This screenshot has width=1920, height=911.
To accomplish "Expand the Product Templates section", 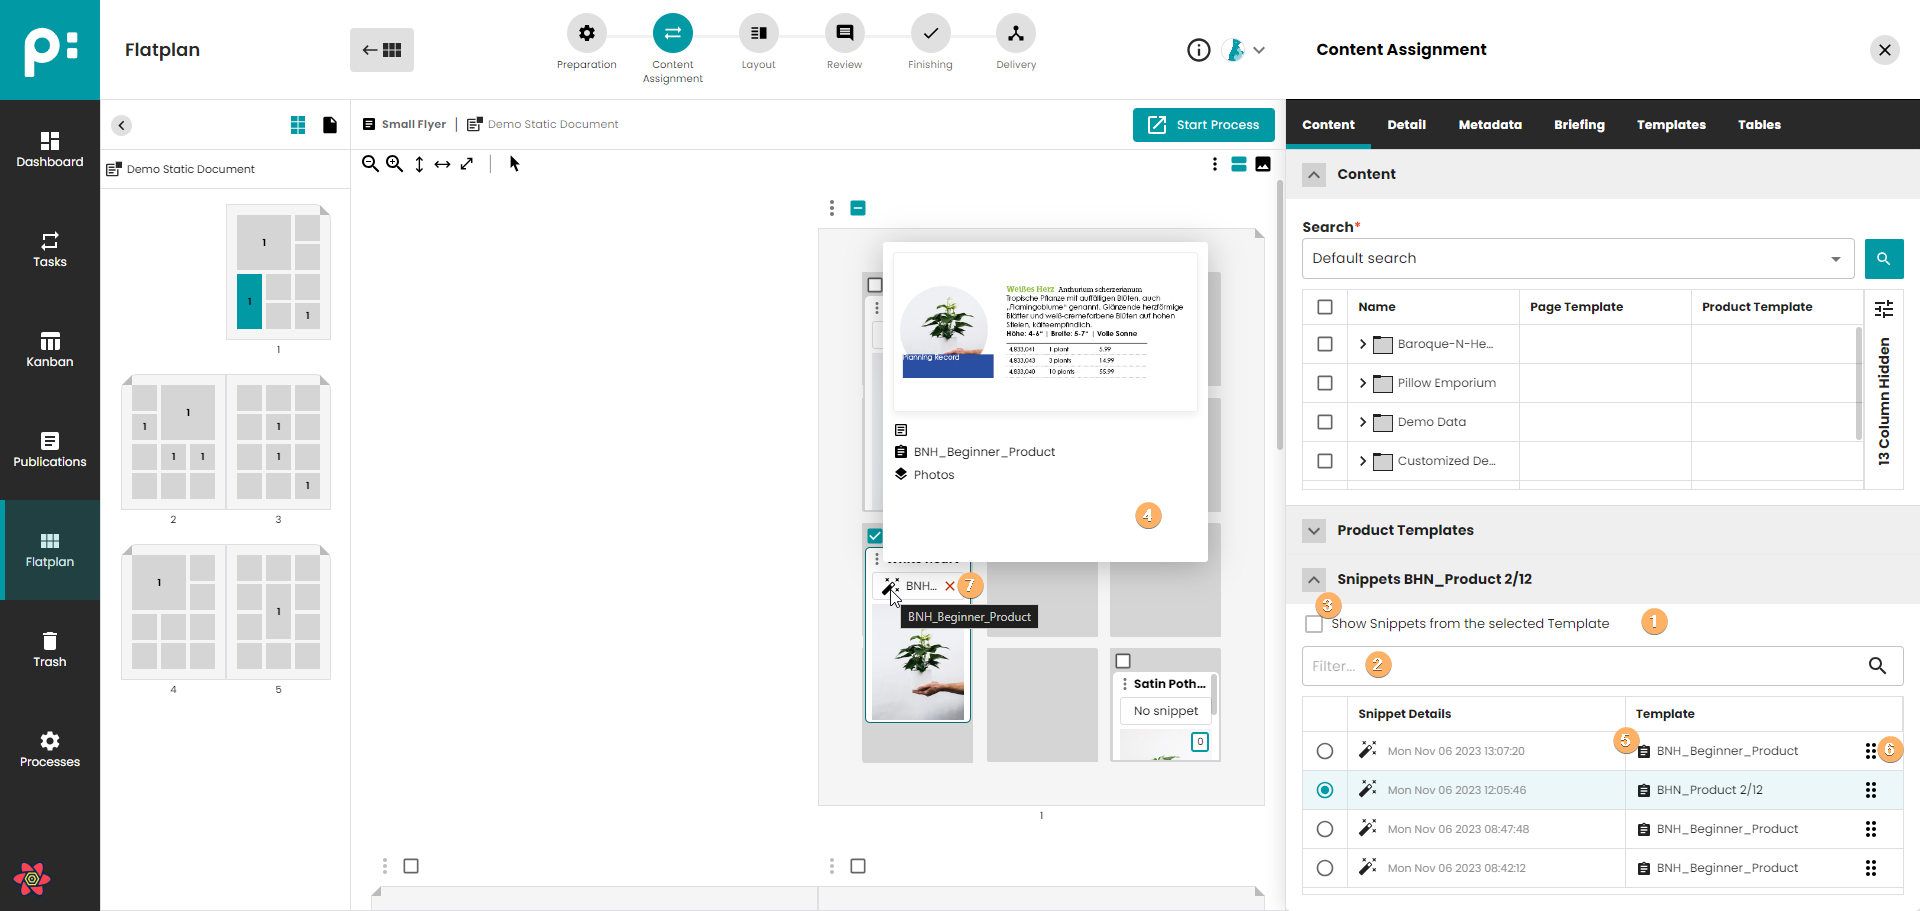I will (x=1314, y=531).
